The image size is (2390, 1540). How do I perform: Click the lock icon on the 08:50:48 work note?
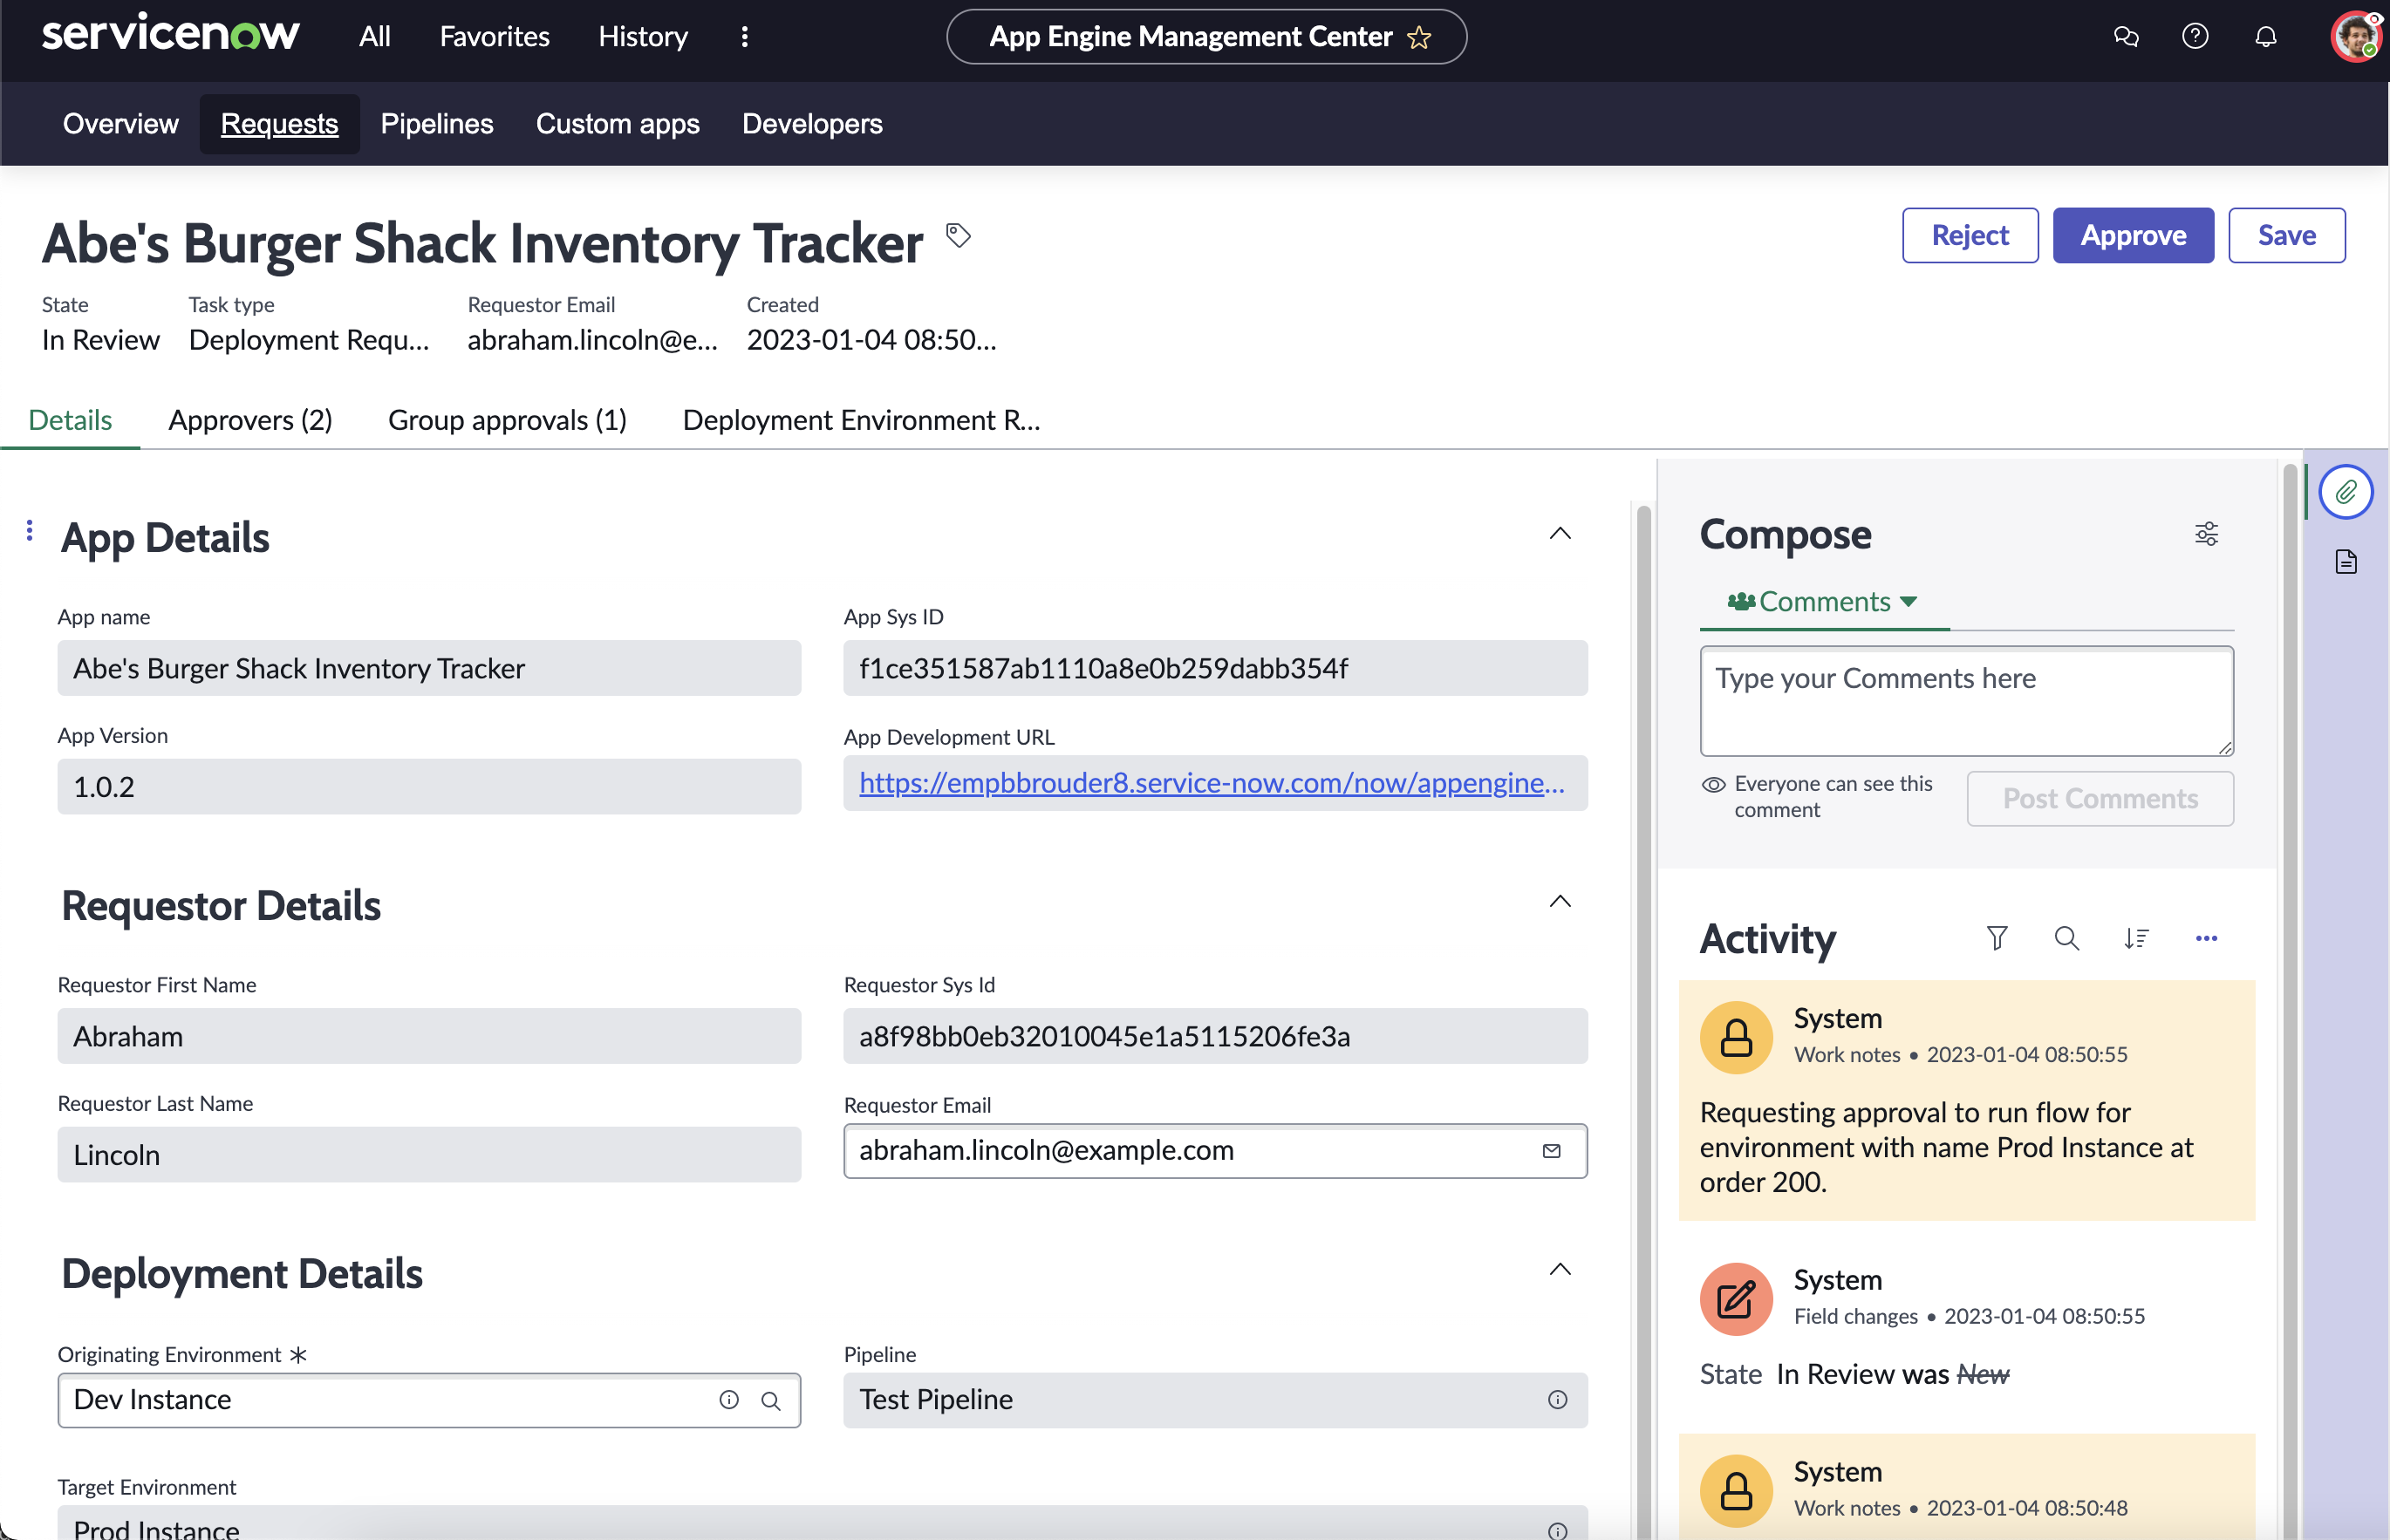point(1736,1491)
